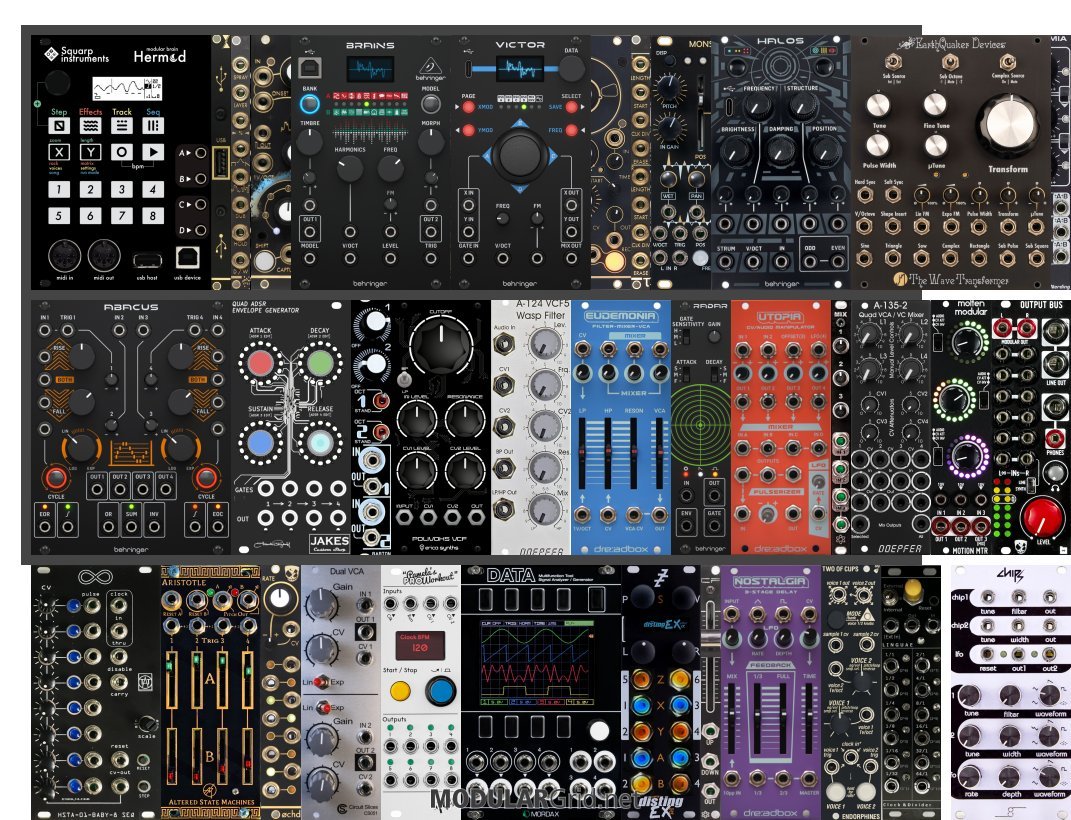
Task: Click the red ATTACK knob on Quad ADSR
Action: pyautogui.click(x=261, y=363)
